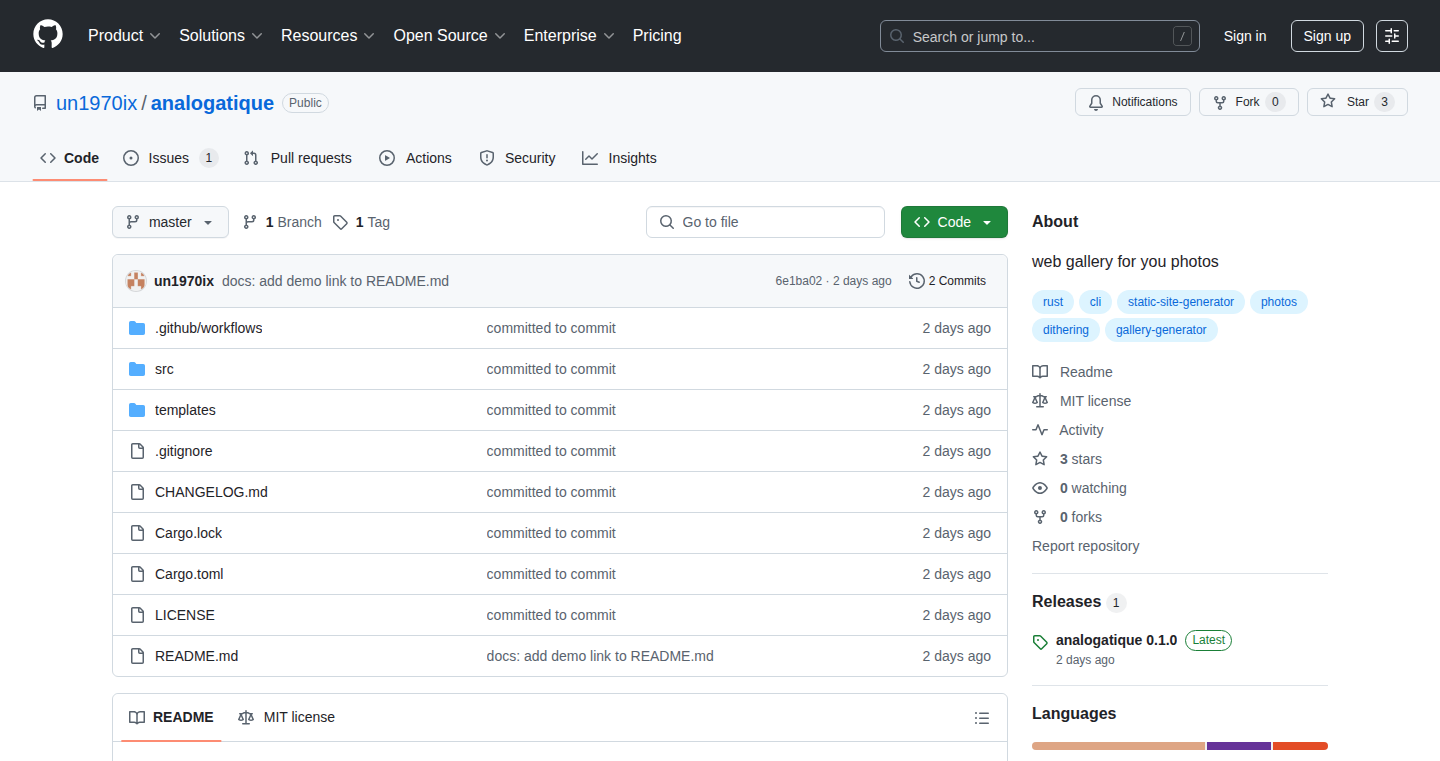Click the file icon next to Cargo.lock
1440x761 pixels.
[x=137, y=533]
